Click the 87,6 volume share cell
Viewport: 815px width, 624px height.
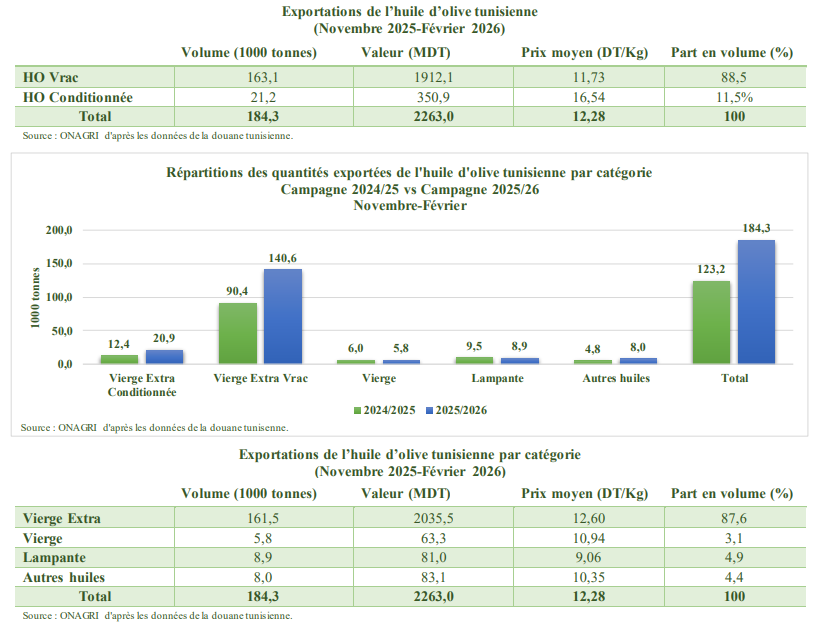tap(735, 518)
